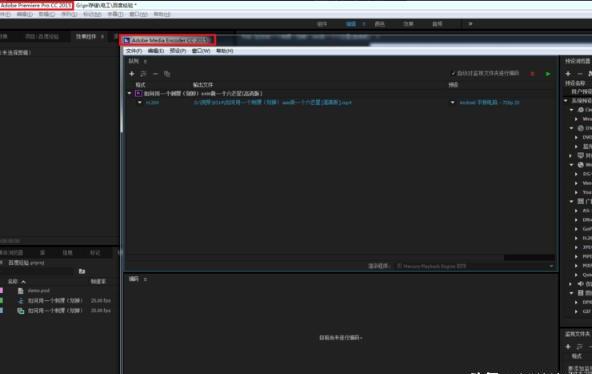The image size is (592, 374).
Task: Click the blue H.264 format link
Action: point(152,102)
